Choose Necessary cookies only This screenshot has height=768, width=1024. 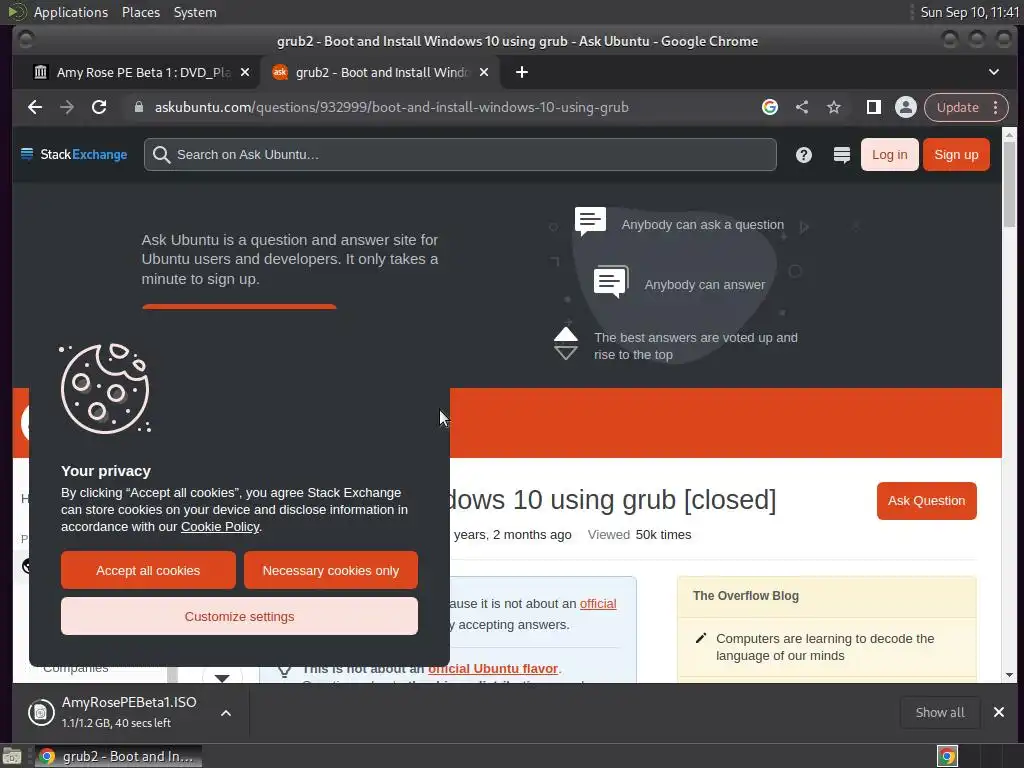pos(330,570)
